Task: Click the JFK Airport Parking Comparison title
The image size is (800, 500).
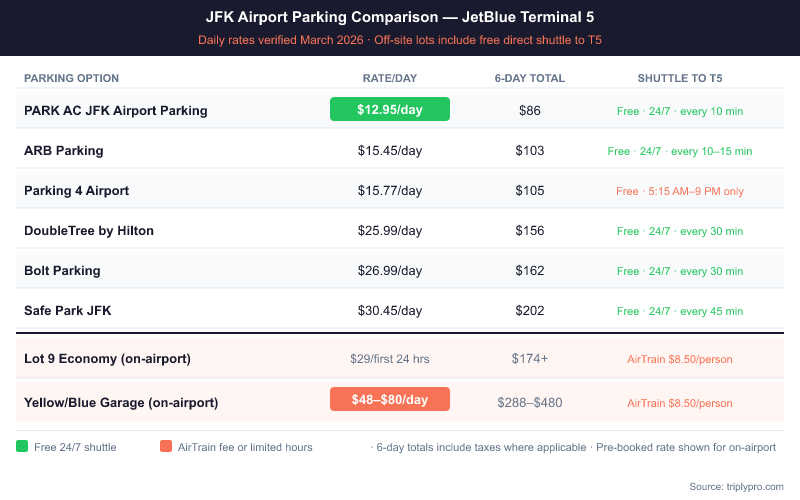Action: pyautogui.click(x=400, y=17)
